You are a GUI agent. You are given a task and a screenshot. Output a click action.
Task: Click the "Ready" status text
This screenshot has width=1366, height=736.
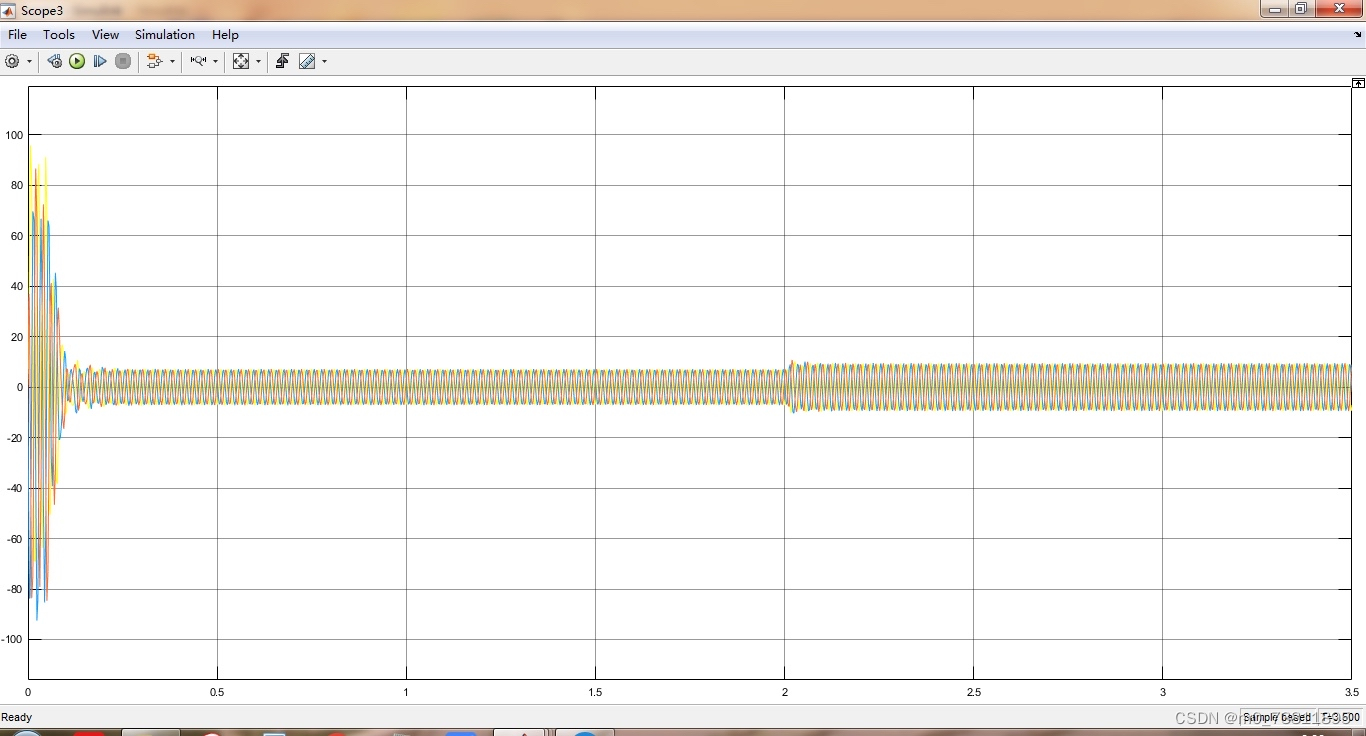tap(16, 717)
